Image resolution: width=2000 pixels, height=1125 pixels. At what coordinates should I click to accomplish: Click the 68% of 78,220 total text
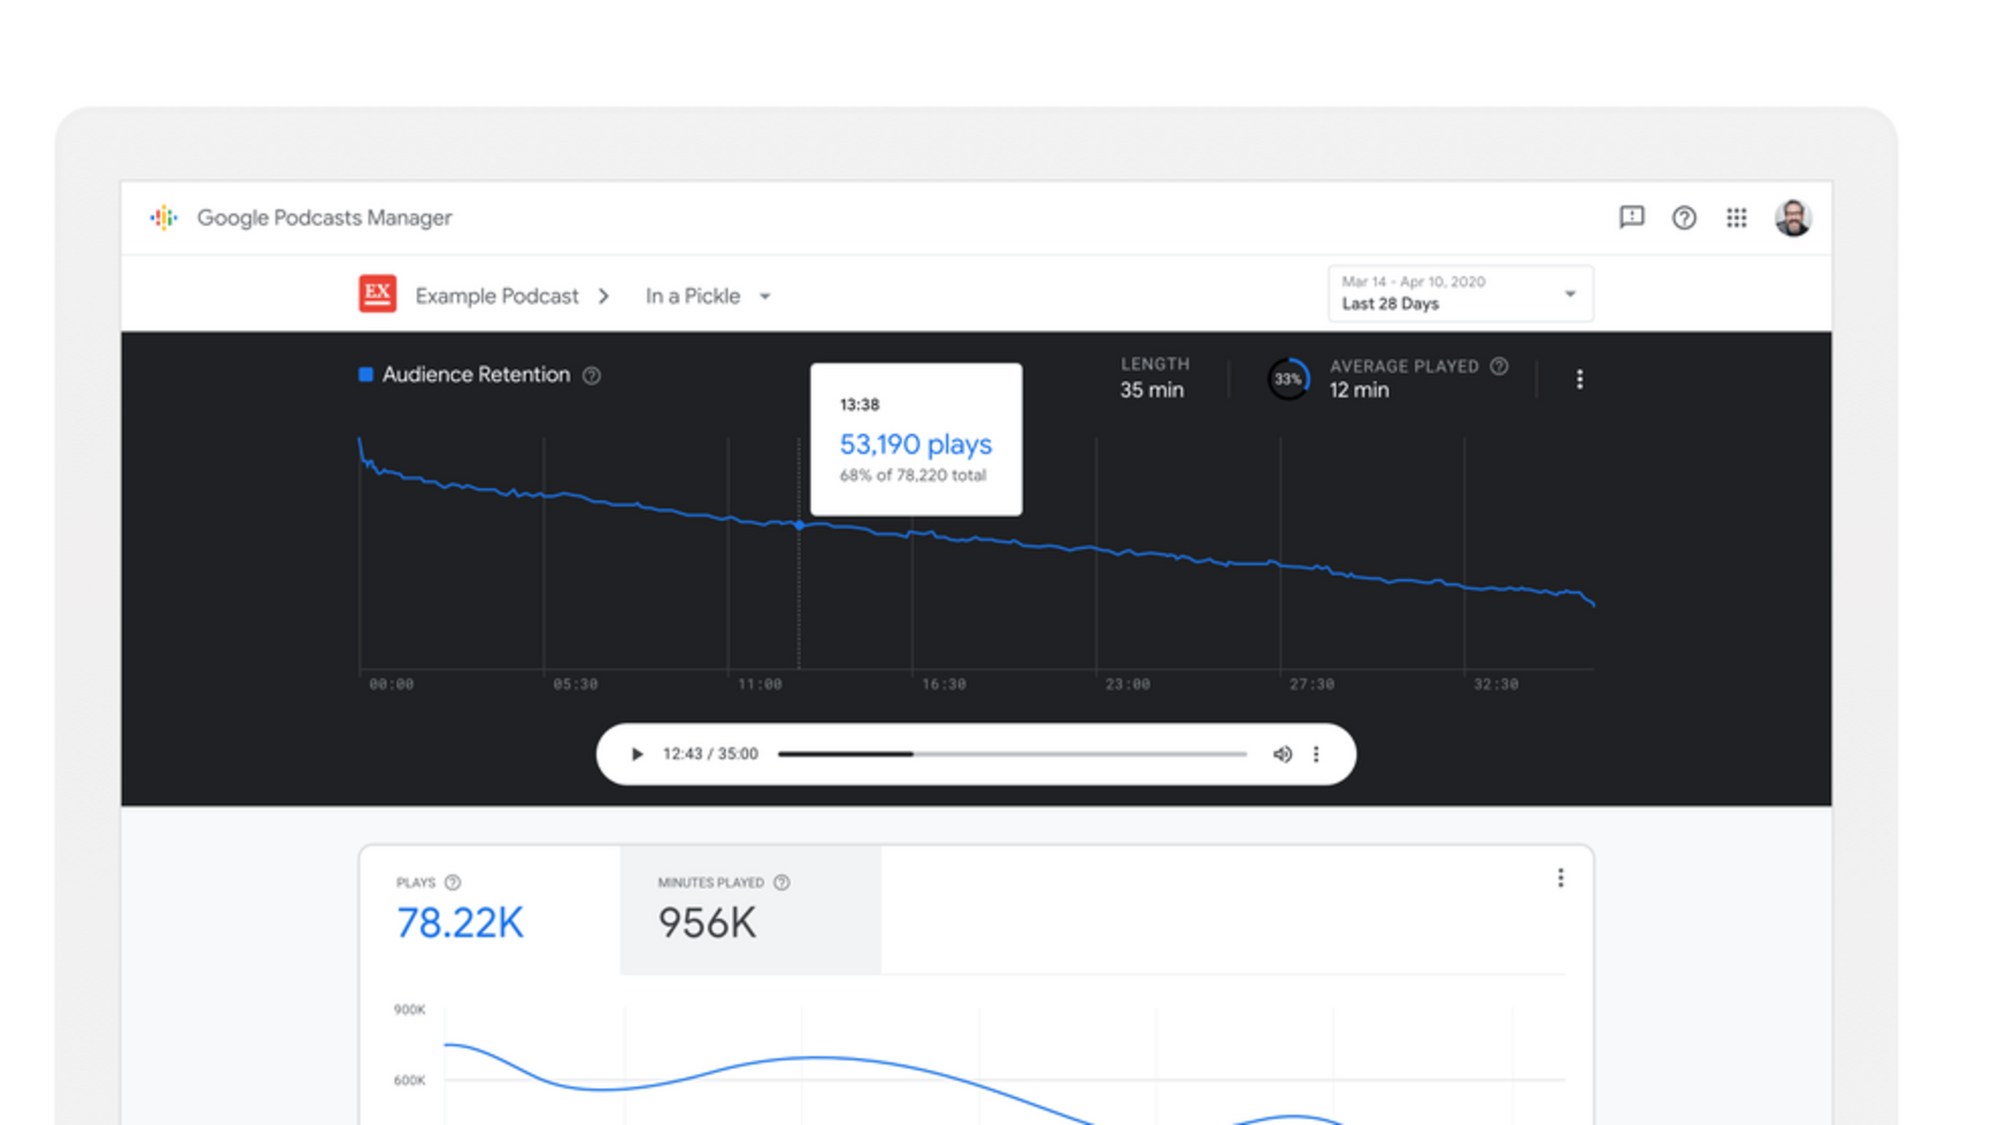point(913,475)
